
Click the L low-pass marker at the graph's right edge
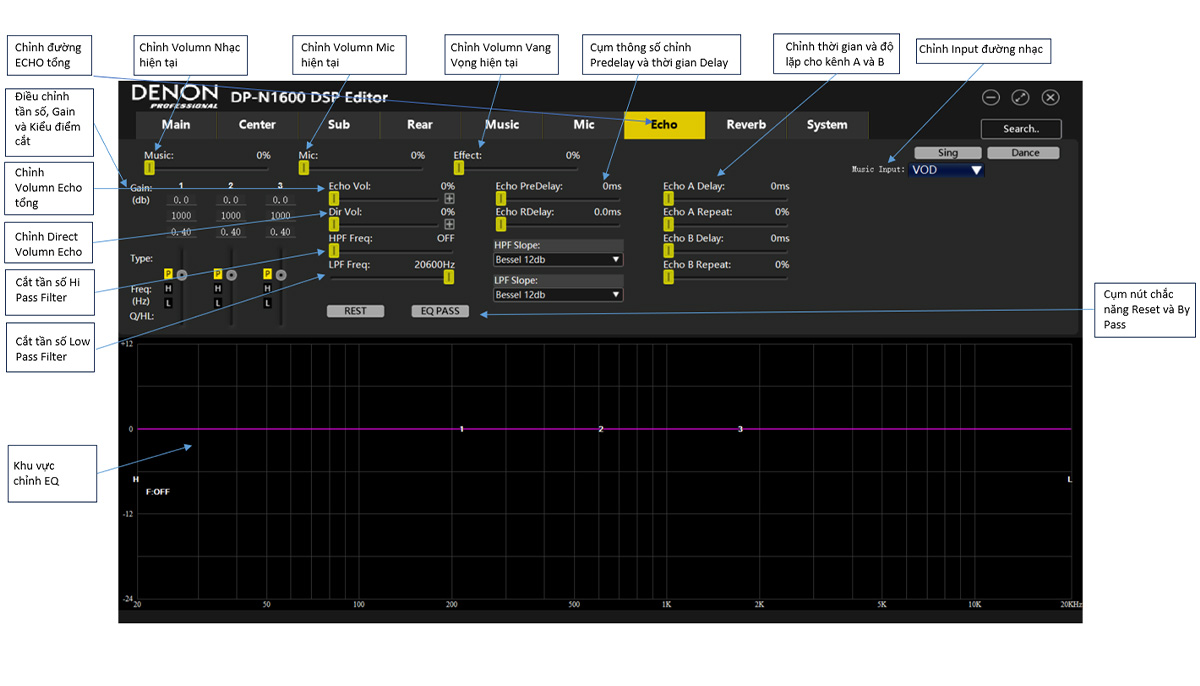pos(1069,479)
